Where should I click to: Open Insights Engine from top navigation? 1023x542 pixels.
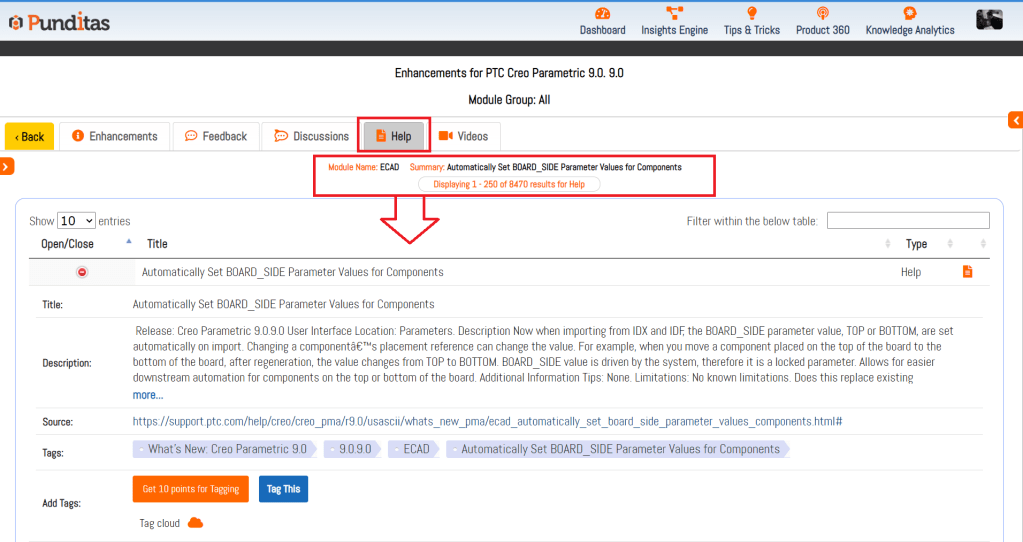point(674,14)
